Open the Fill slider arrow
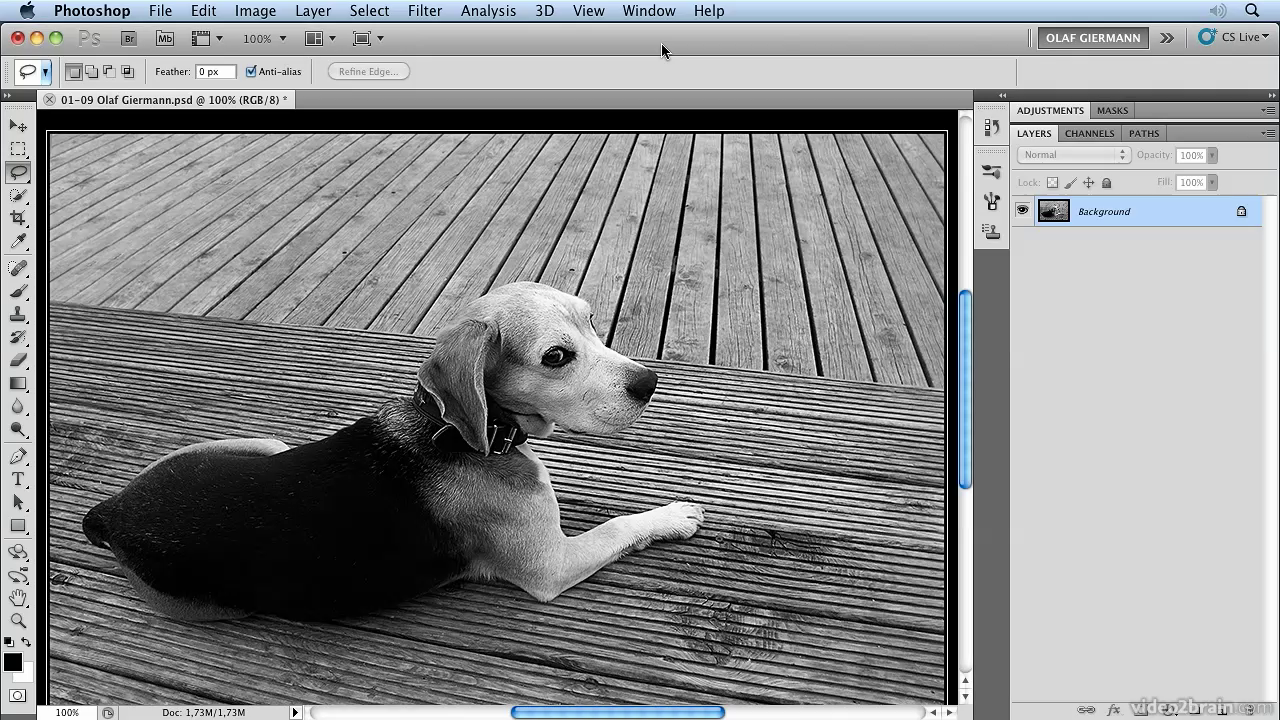 tap(1212, 182)
